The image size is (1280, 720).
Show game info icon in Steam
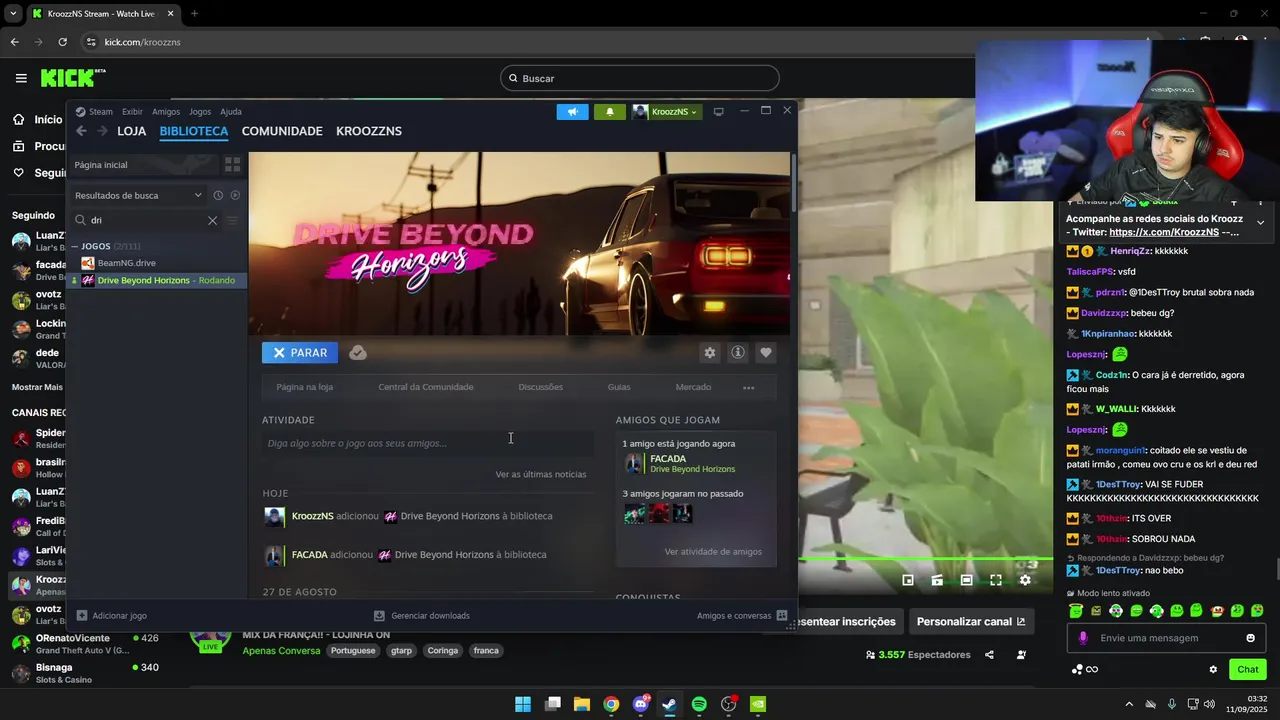(x=738, y=353)
